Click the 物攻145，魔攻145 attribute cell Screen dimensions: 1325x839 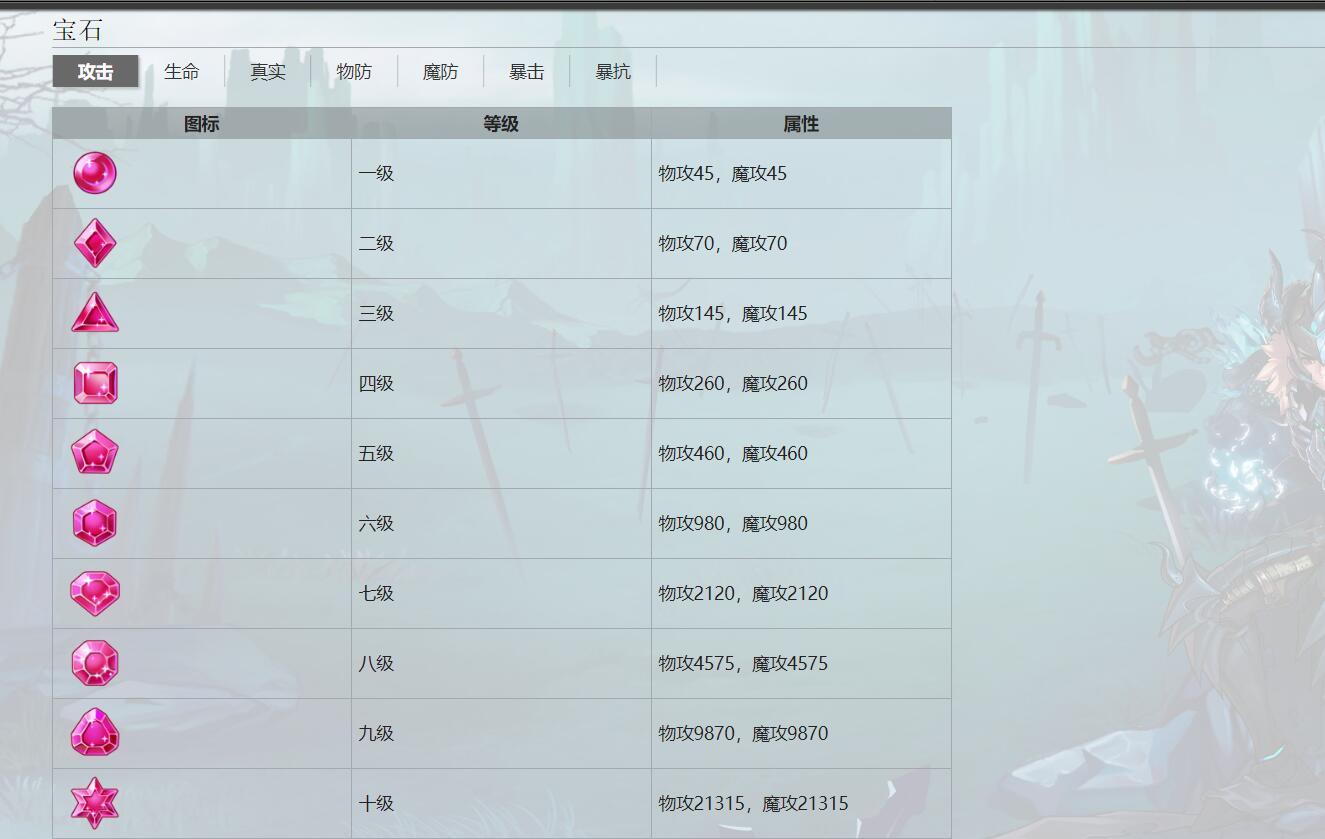[801, 314]
